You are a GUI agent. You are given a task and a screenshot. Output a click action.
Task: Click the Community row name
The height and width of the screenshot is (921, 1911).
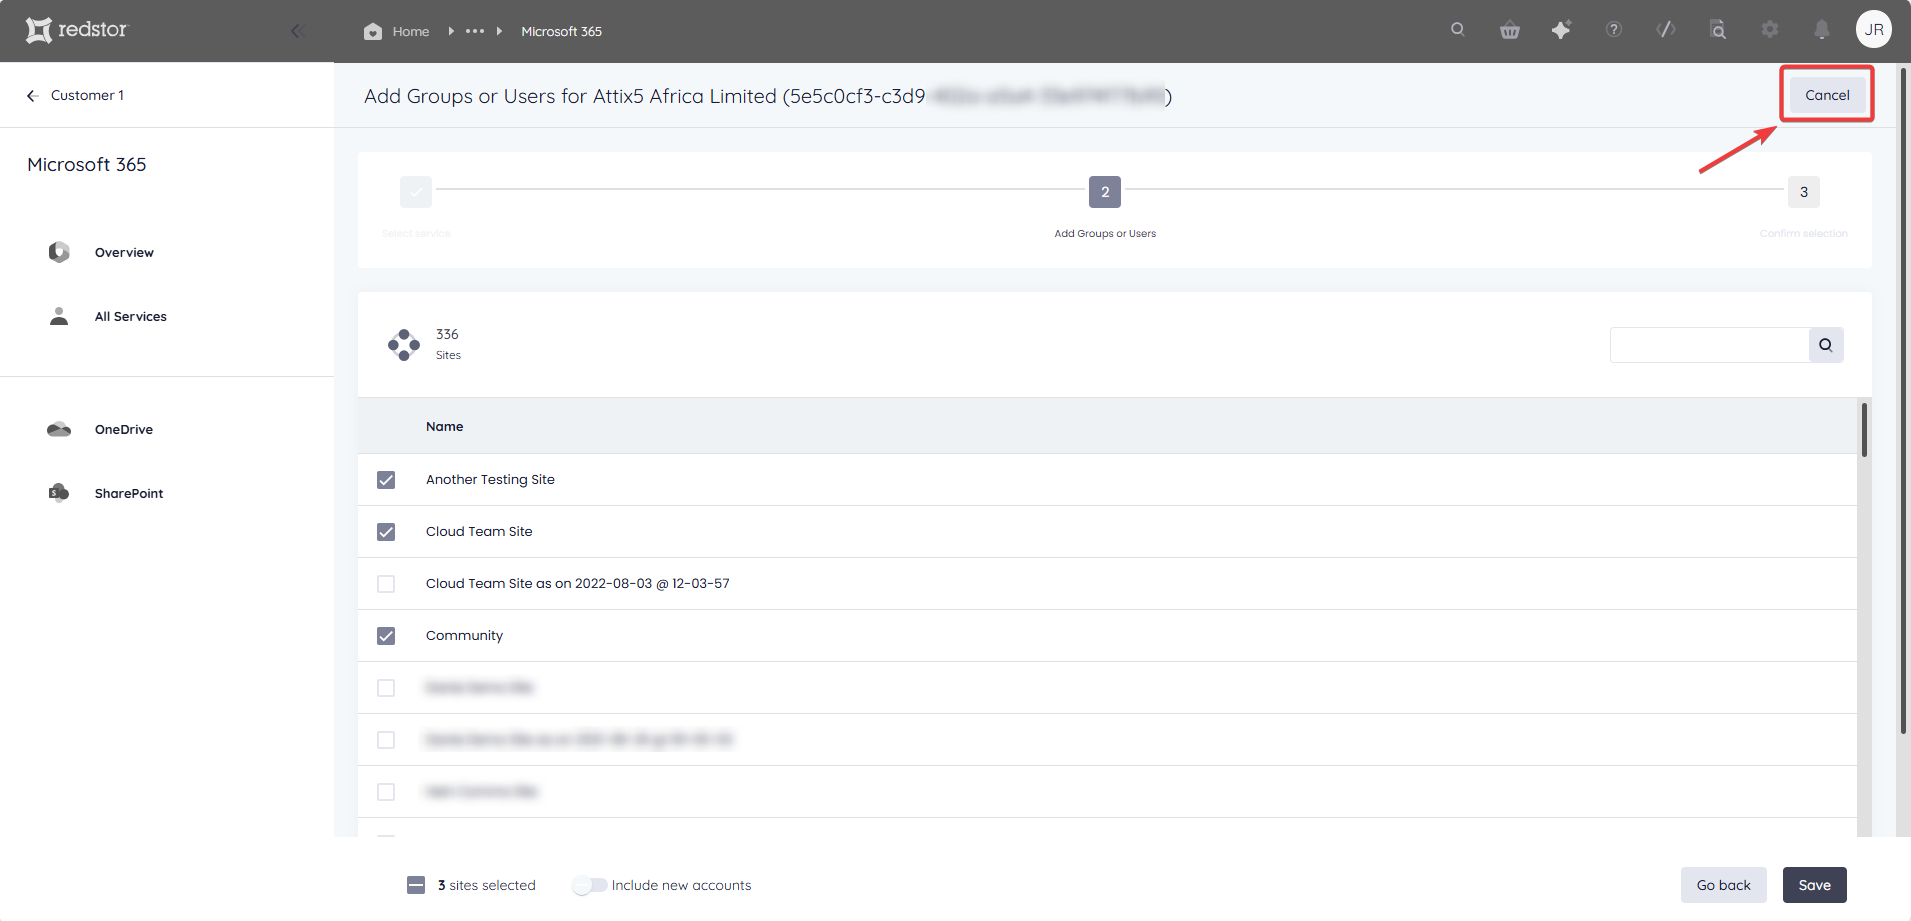[x=464, y=636]
